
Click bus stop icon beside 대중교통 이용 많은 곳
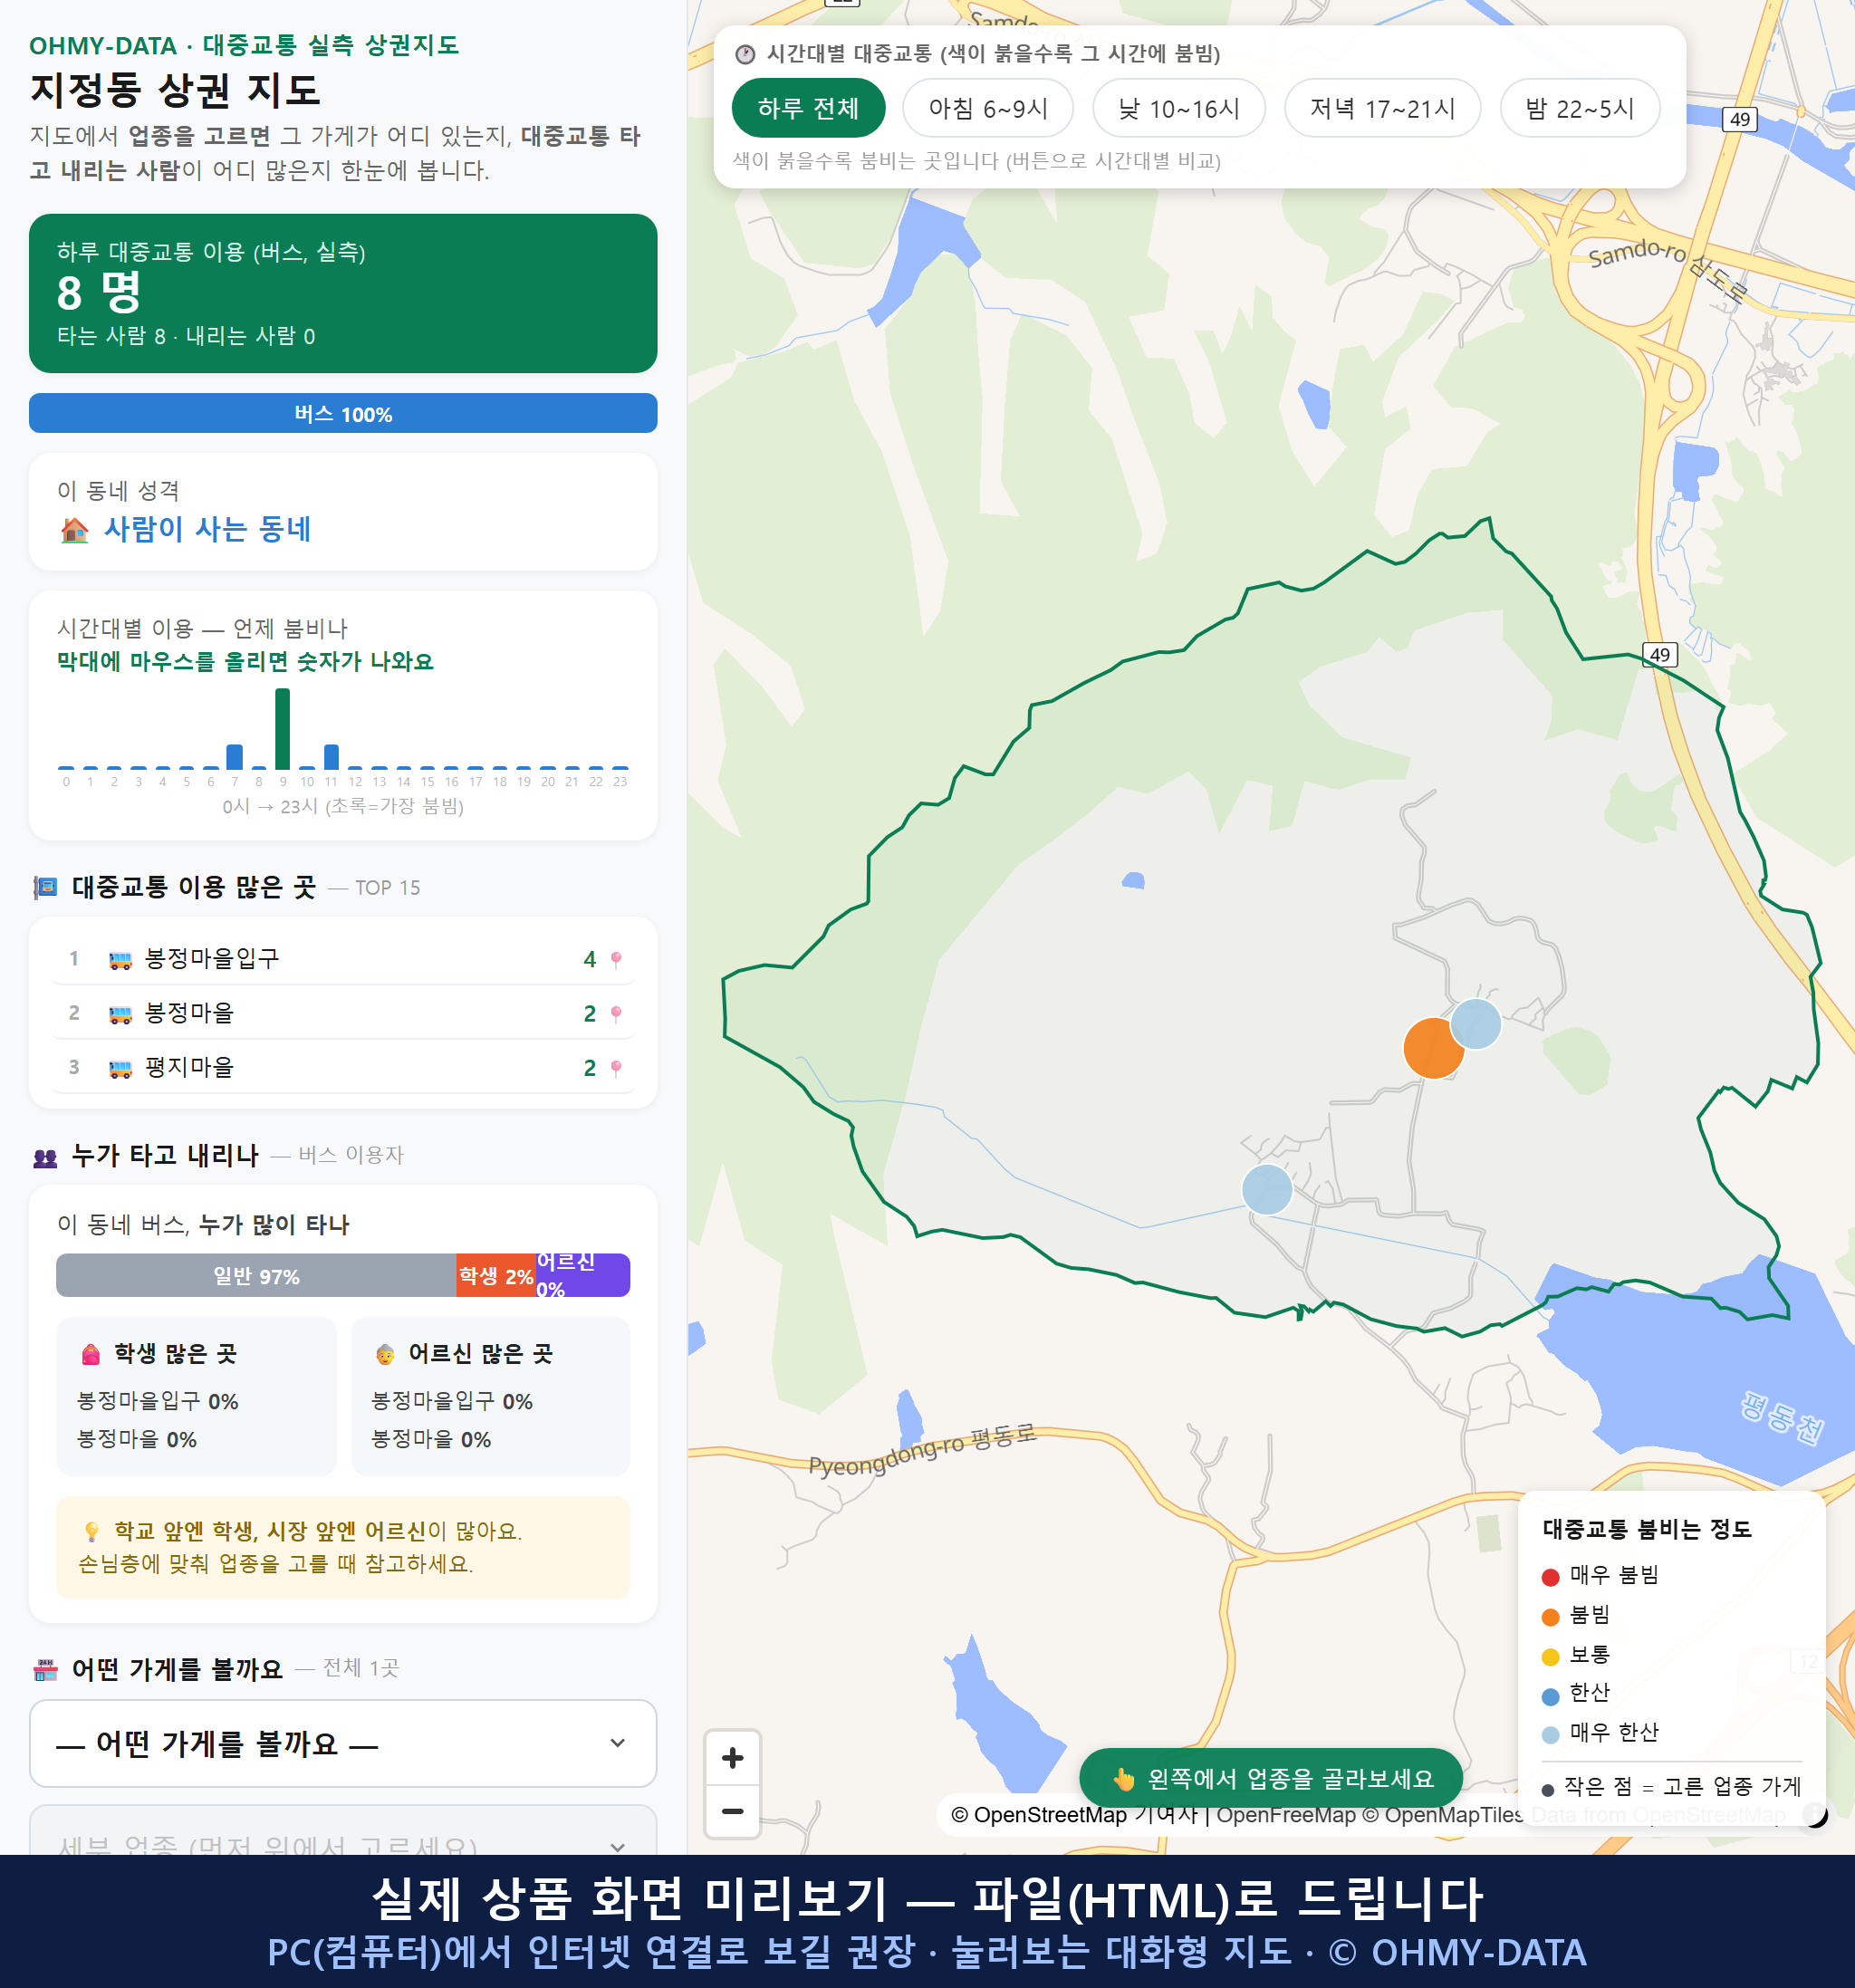(x=46, y=887)
